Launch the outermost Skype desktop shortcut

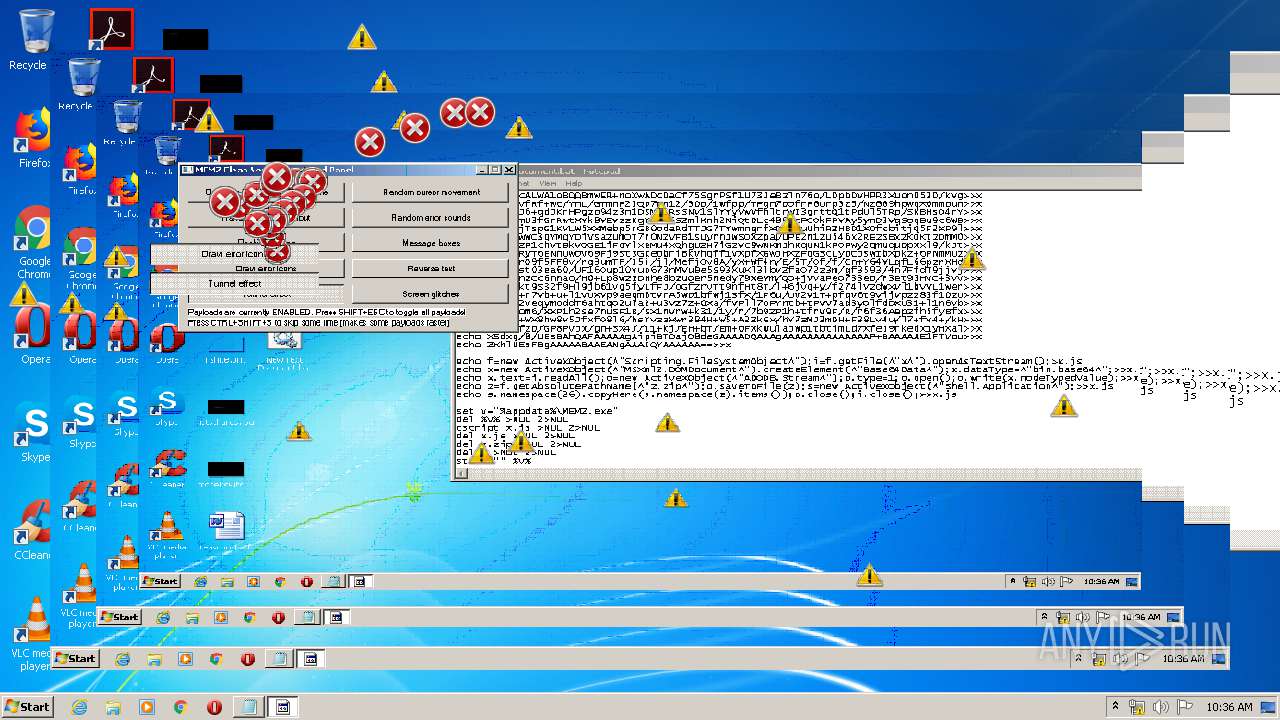pos(34,434)
